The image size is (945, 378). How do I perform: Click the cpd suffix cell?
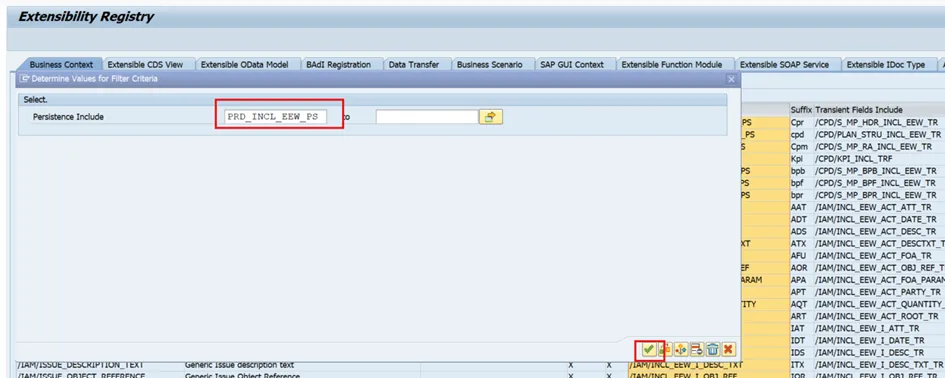801,134
